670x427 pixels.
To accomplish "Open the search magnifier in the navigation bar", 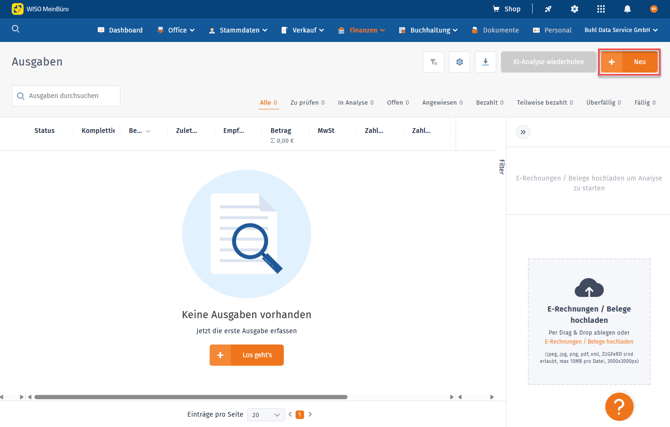I will (x=16, y=29).
